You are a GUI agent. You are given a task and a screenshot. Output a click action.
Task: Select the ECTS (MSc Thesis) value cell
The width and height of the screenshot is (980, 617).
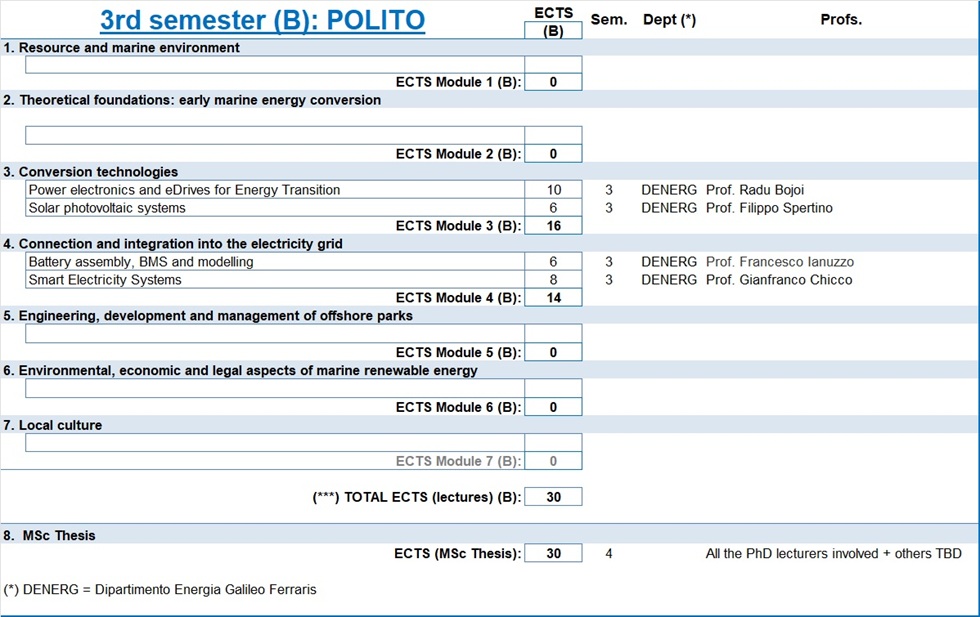(553, 554)
